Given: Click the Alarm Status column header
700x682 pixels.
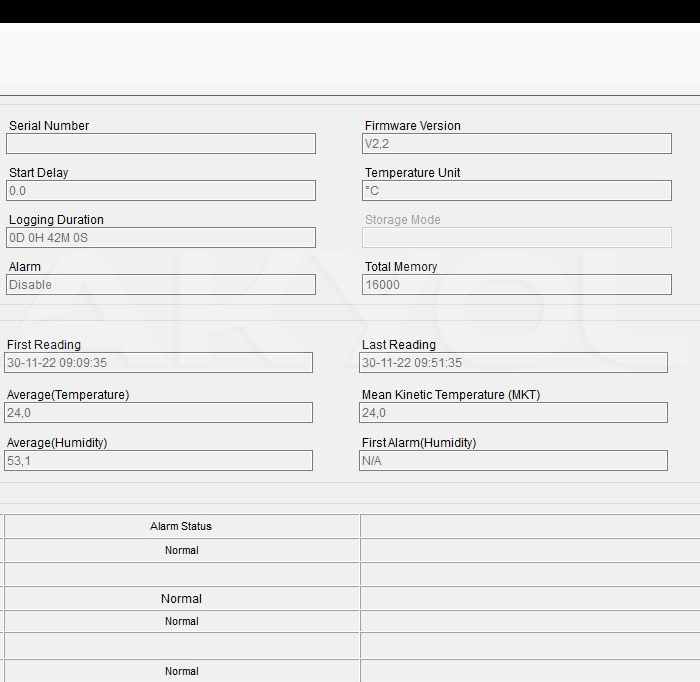Looking at the screenshot, I should (181, 526).
